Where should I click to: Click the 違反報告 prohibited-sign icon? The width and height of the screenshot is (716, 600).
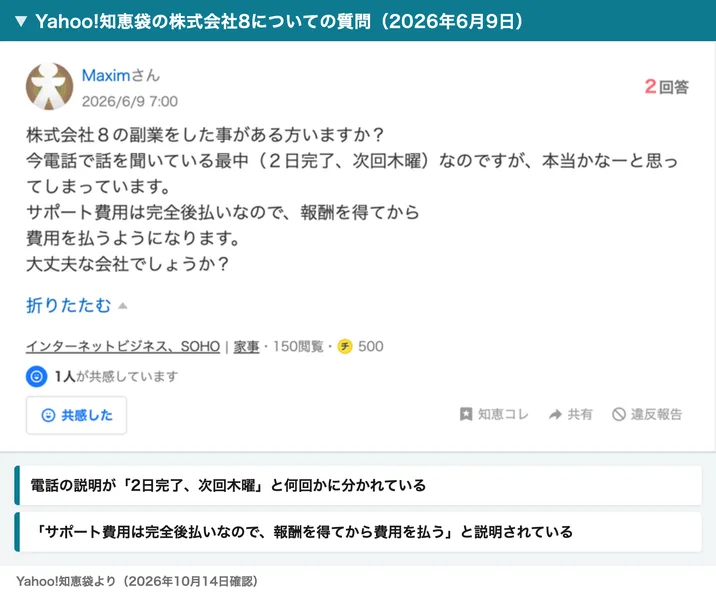coord(619,414)
